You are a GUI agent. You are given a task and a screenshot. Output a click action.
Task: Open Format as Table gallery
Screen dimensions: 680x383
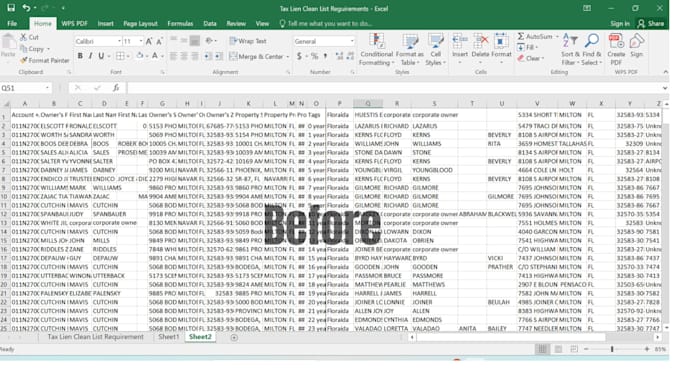(x=409, y=49)
